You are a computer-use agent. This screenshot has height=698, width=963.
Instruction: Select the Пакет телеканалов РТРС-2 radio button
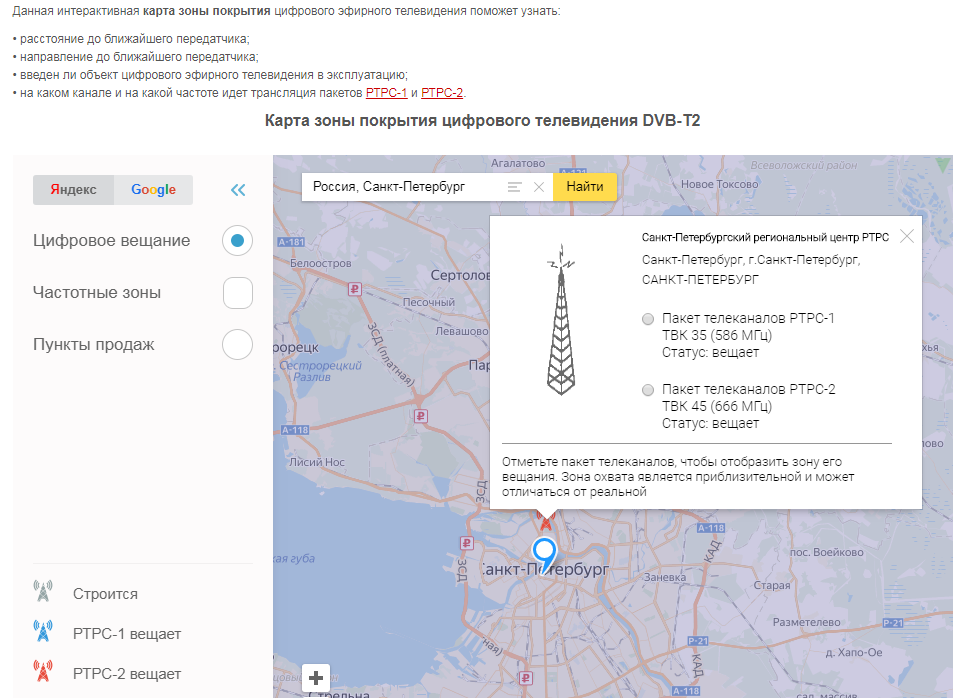click(648, 390)
